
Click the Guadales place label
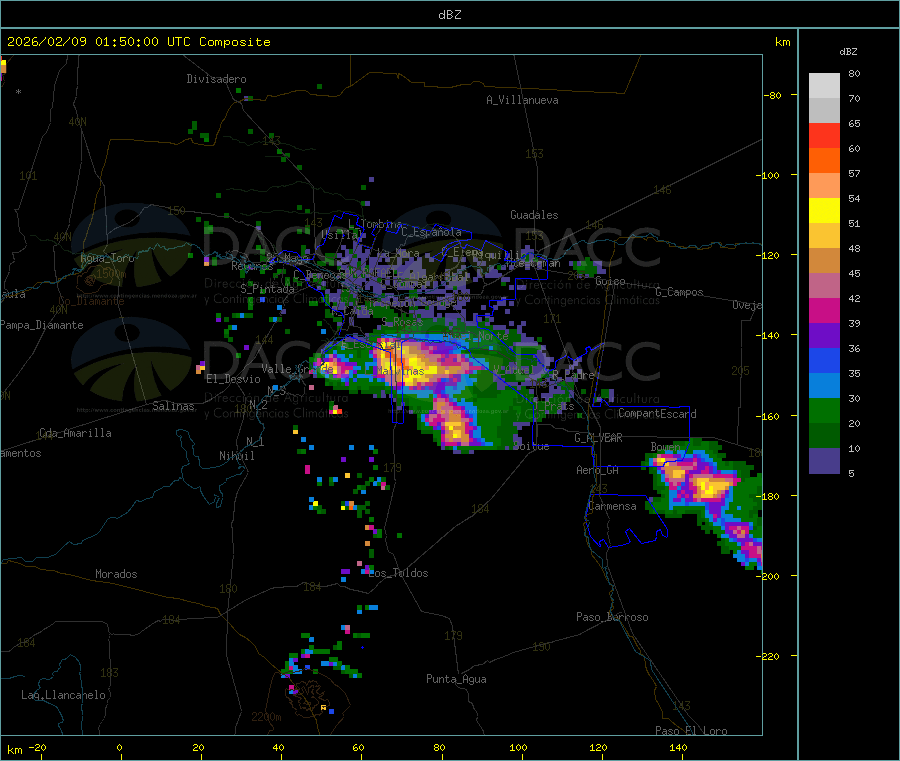[534, 215]
